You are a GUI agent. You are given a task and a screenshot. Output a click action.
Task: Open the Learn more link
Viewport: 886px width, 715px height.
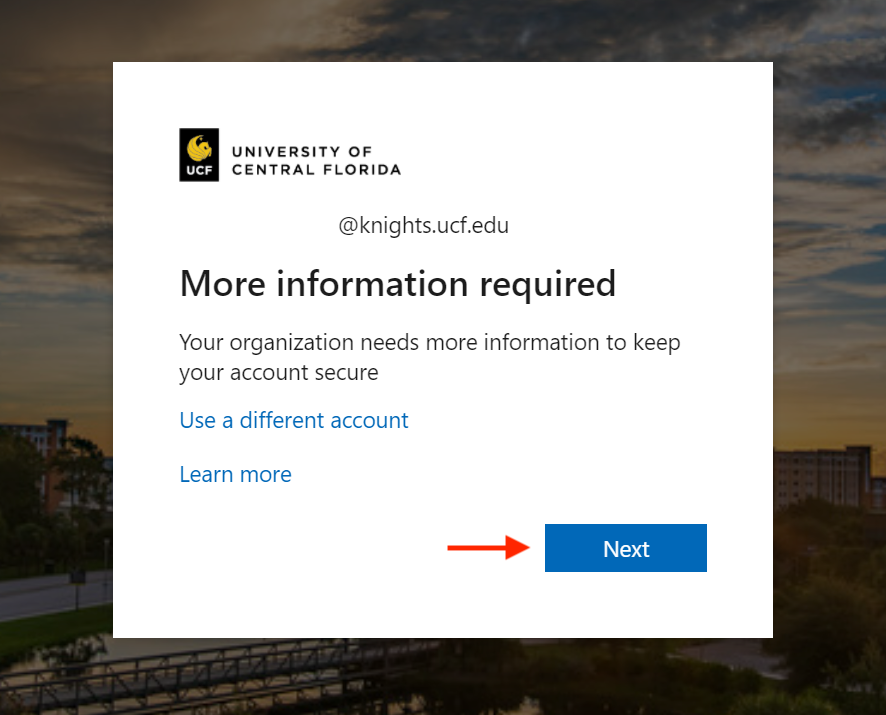coord(235,474)
